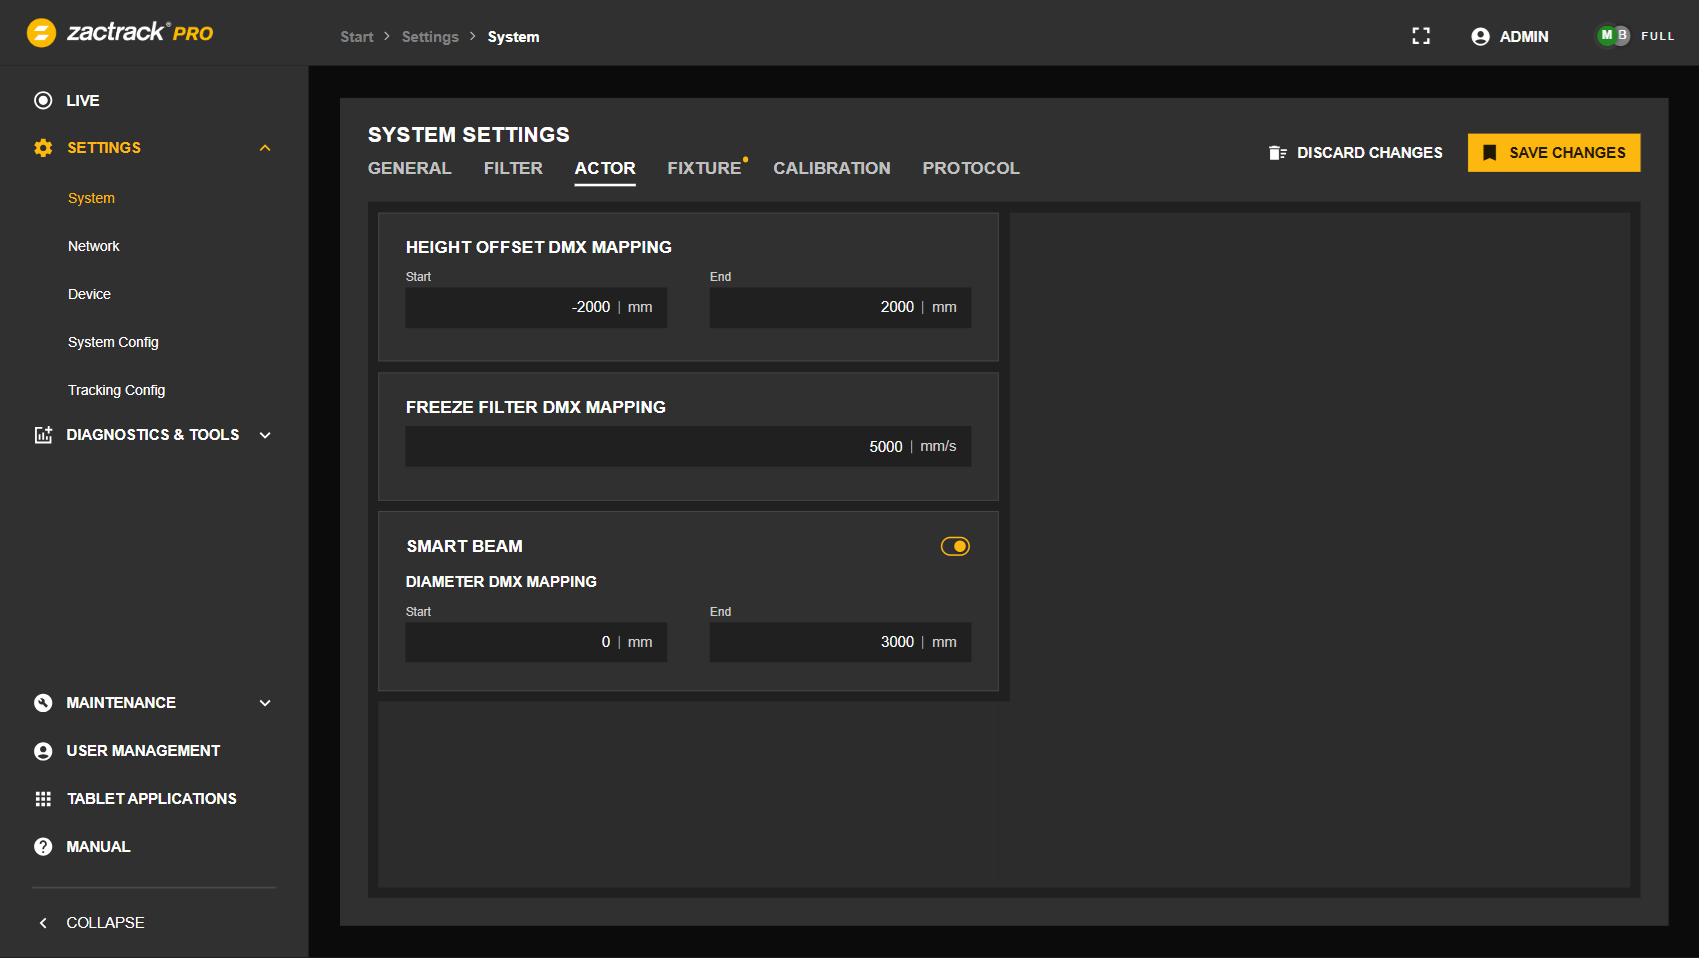Open the Fixture tab
The width and height of the screenshot is (1699, 958).
click(x=705, y=168)
